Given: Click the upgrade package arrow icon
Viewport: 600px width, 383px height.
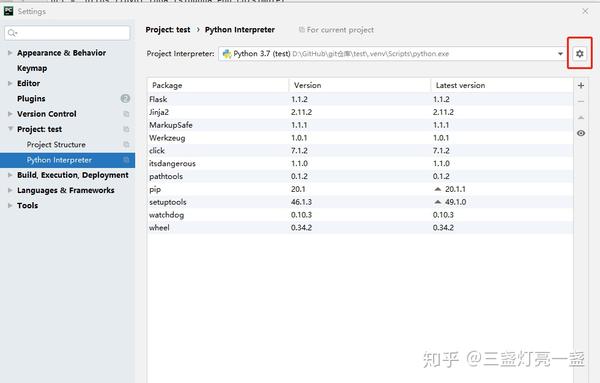Looking at the screenshot, I should (x=581, y=117).
